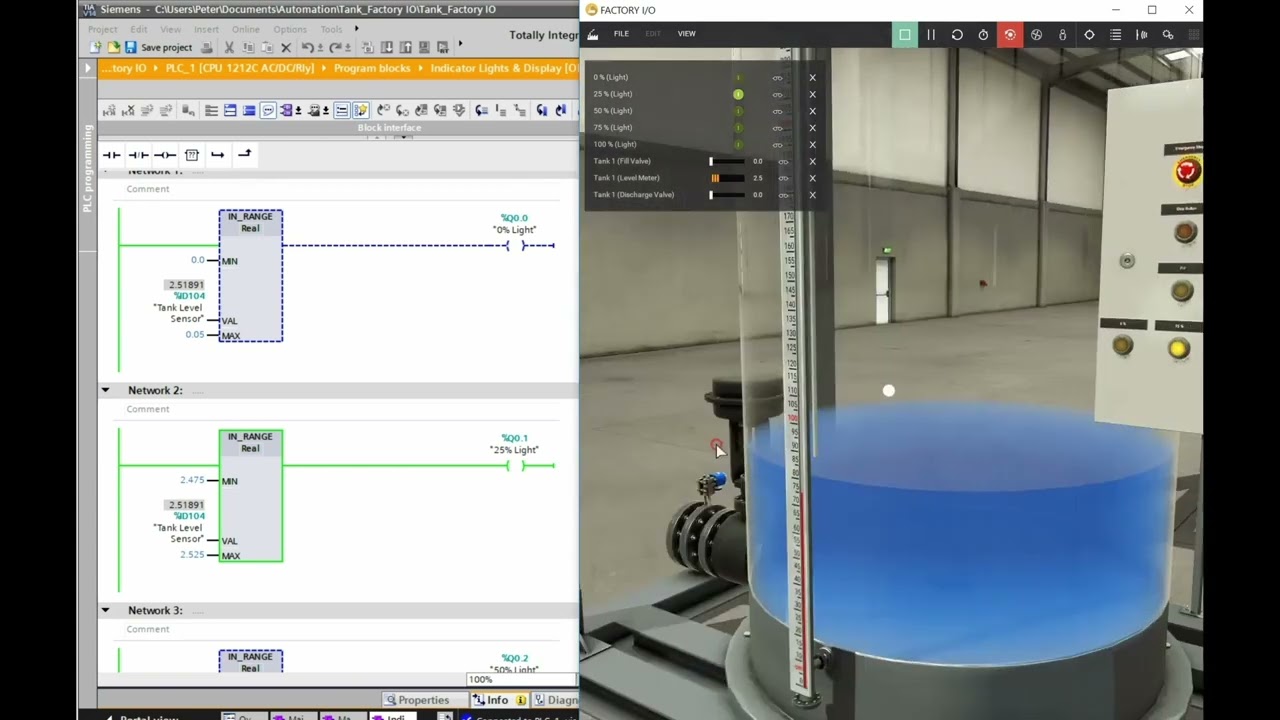This screenshot has width=1280, height=720.
Task: Open the Edit menu in TIA Portal
Action: [139, 29]
